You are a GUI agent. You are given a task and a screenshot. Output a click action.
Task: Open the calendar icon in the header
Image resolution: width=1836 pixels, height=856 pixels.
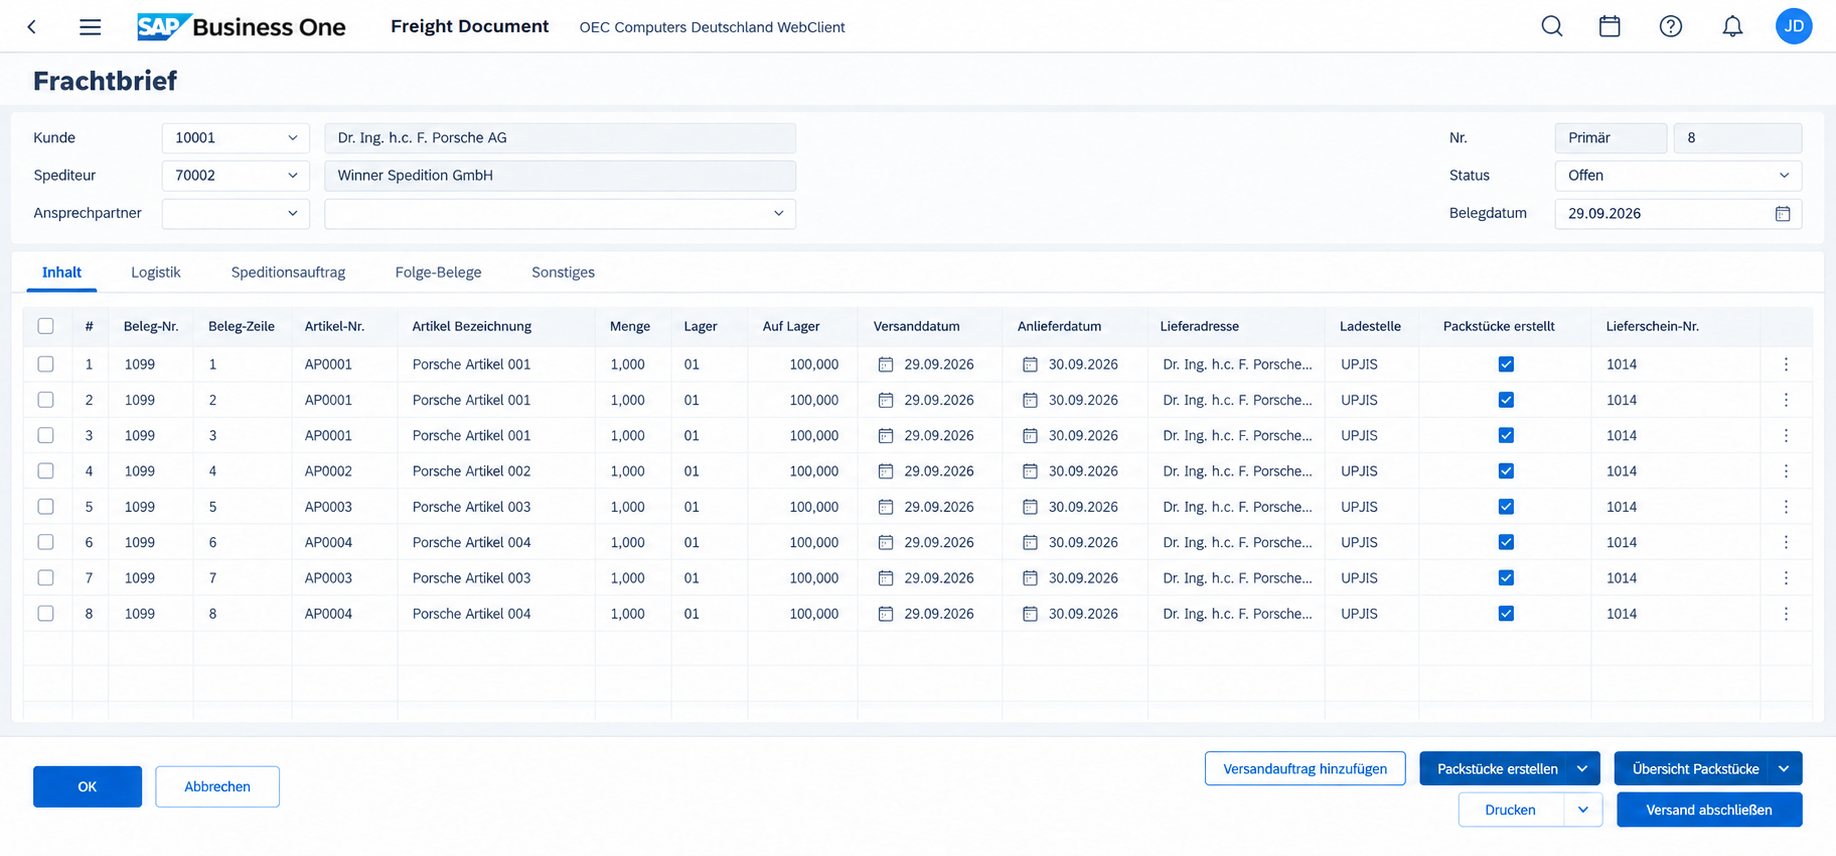pos(1610,27)
